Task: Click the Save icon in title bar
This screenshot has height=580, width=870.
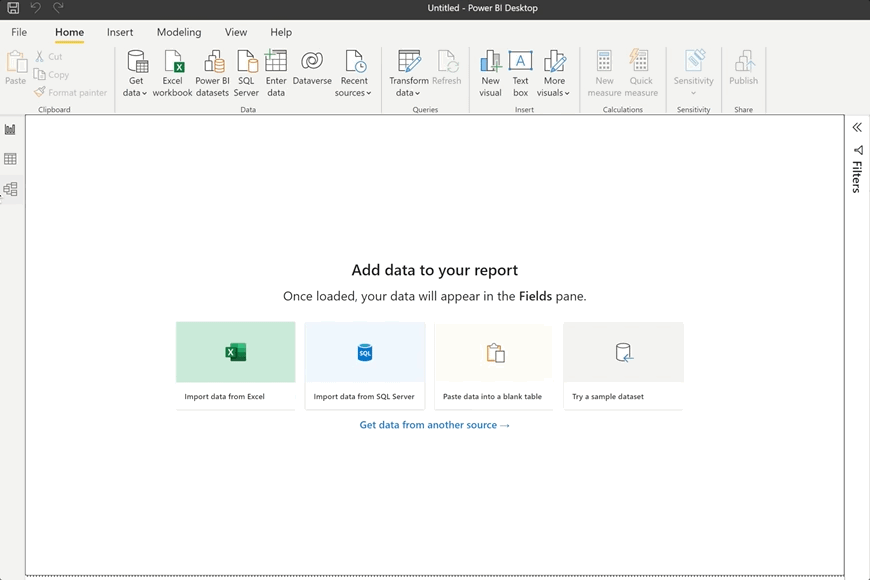Action: pyautogui.click(x=13, y=8)
